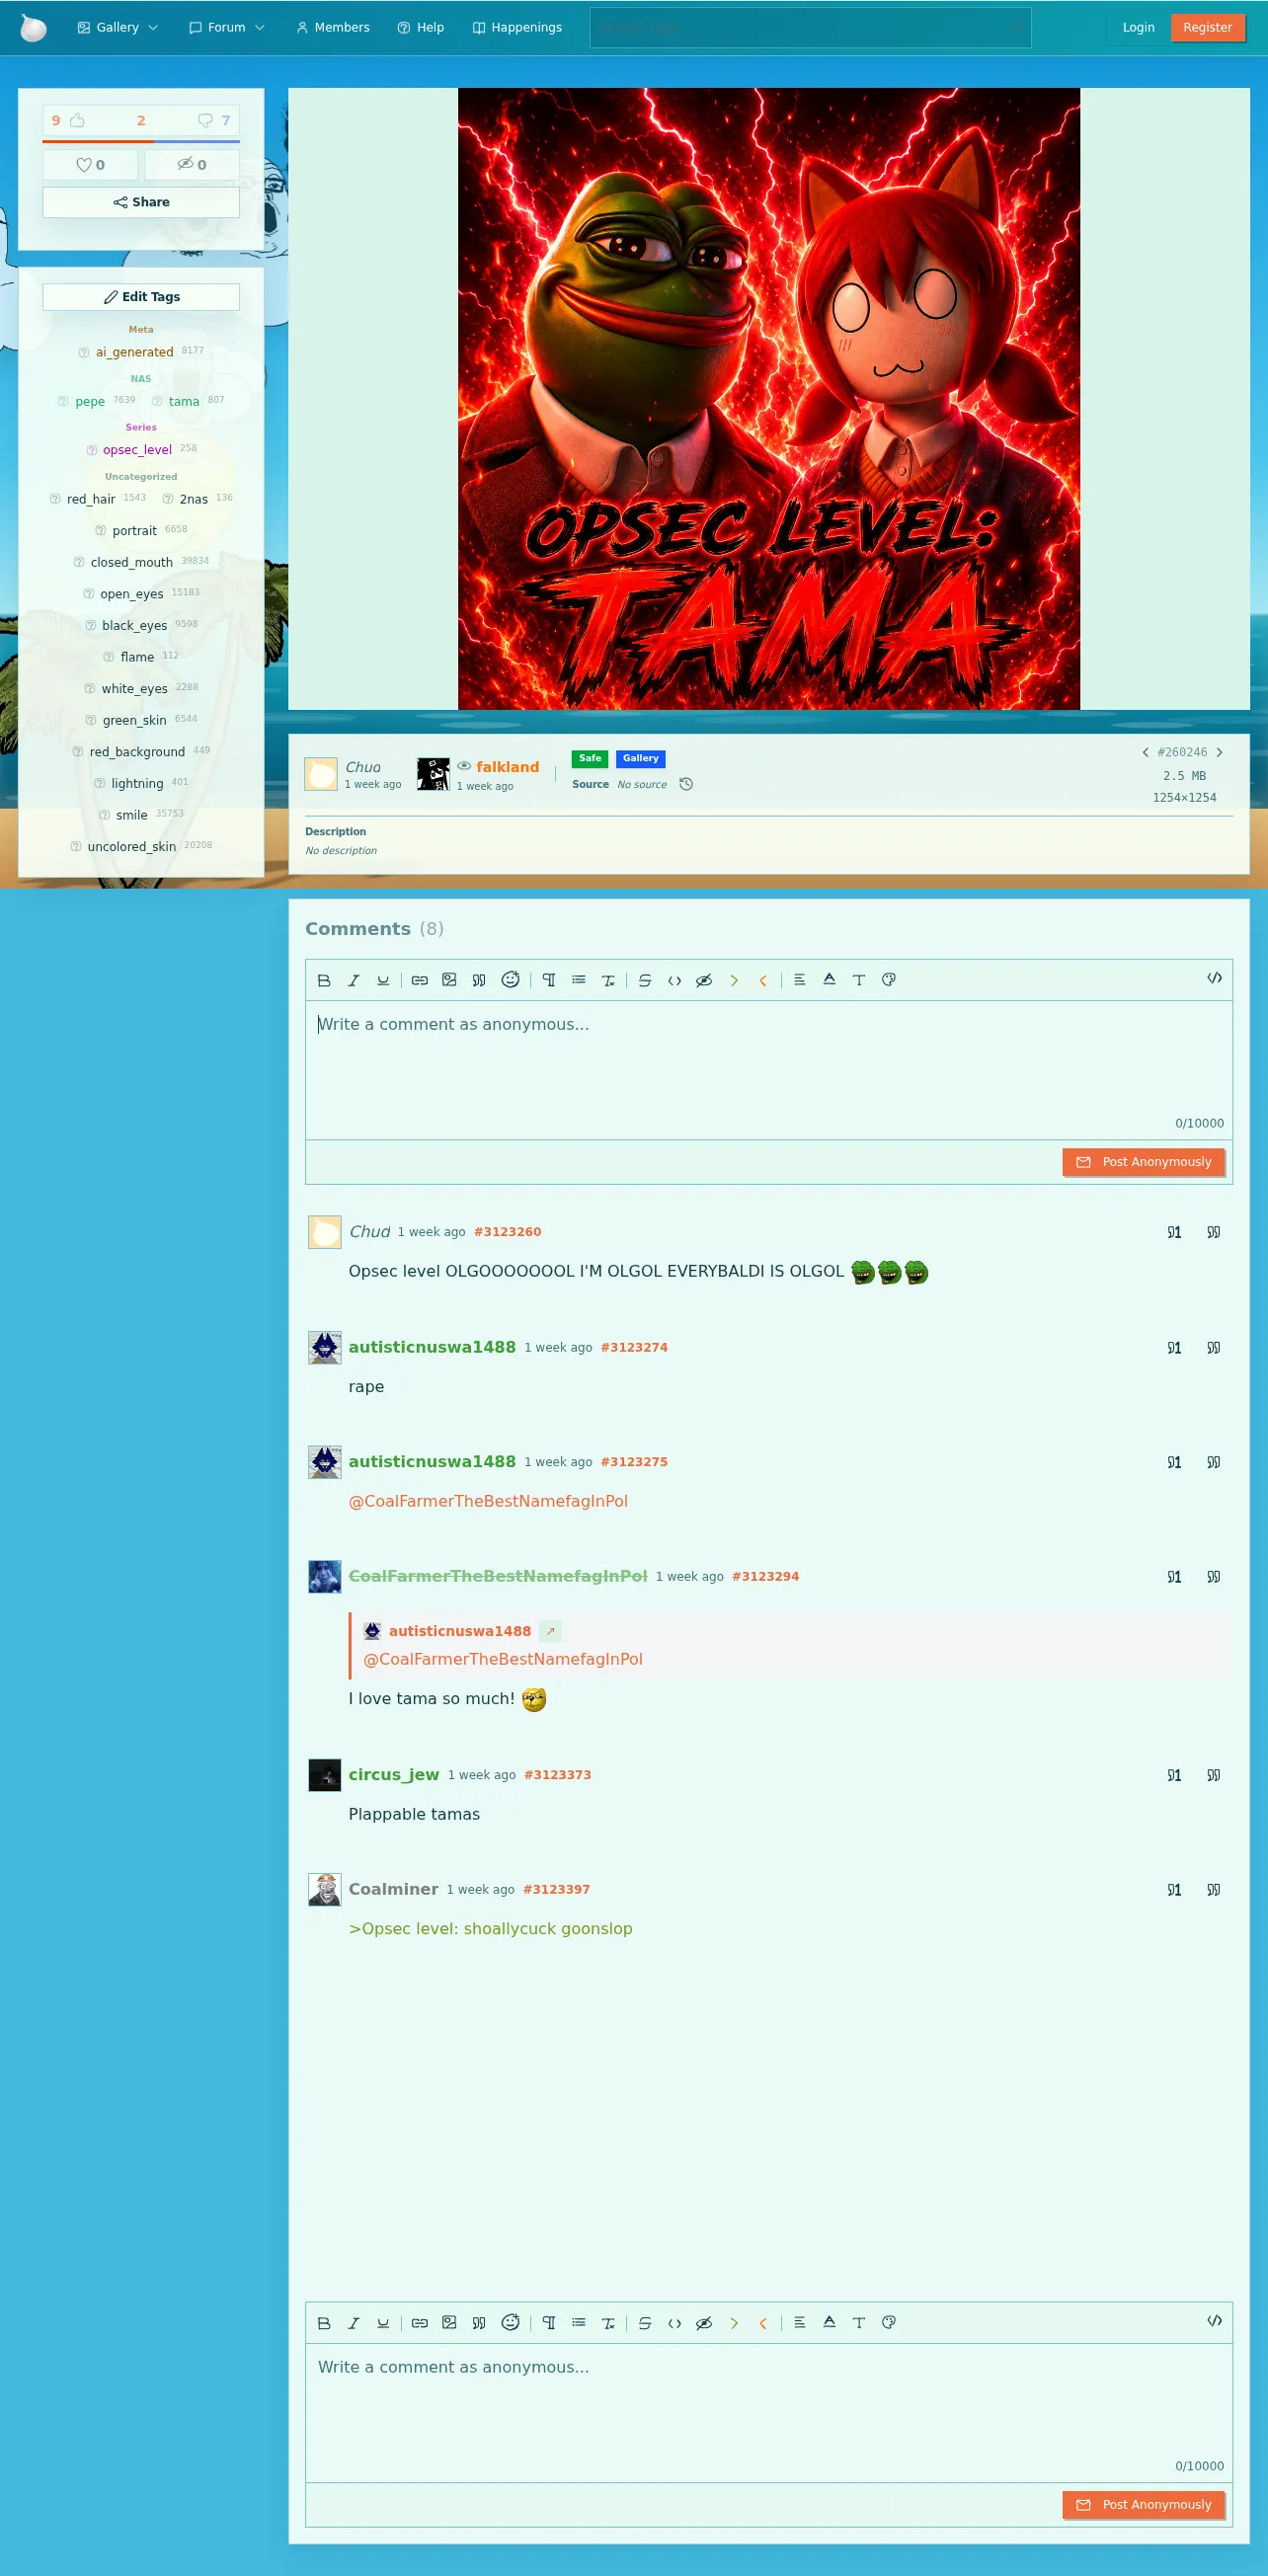Click the Login button

coord(1138,28)
